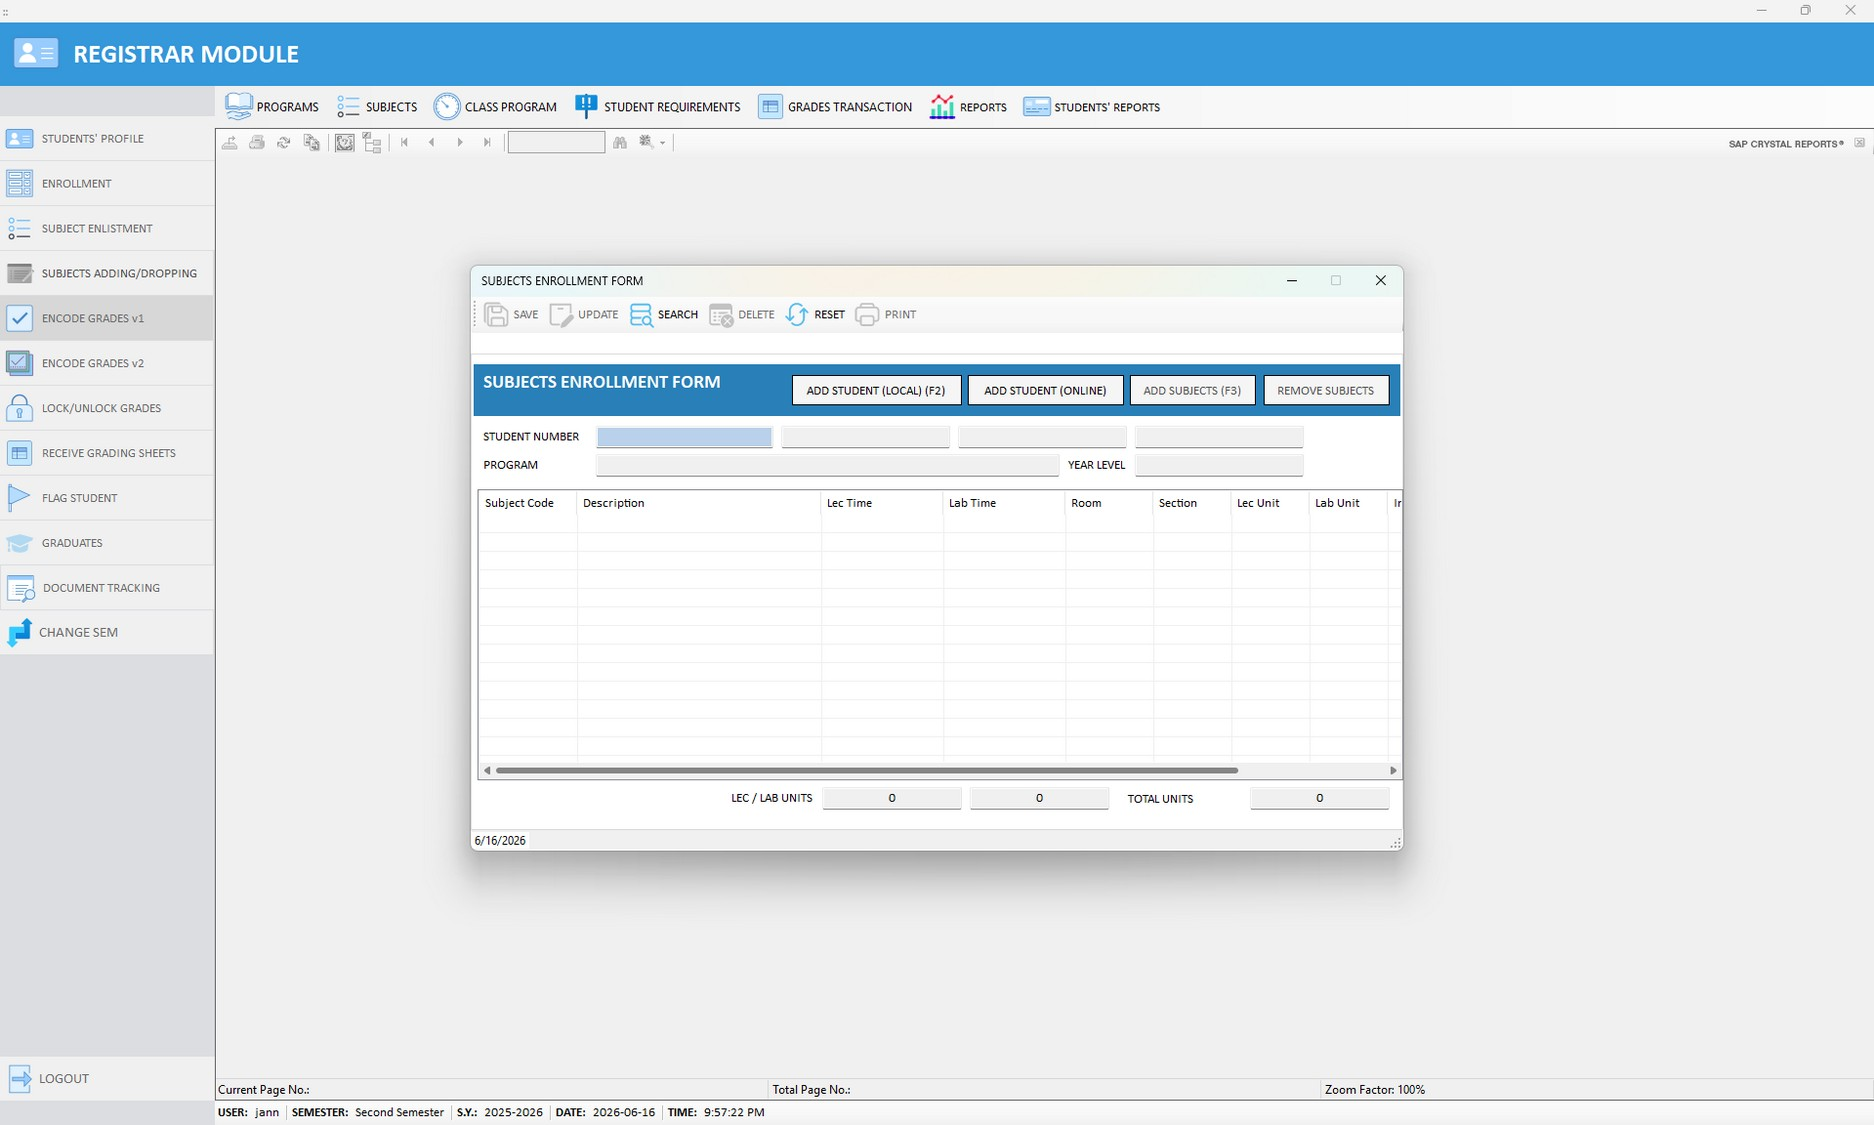Viewport: 1874px width, 1125px height.
Task: Close the Subjects Enrollment Form window
Action: point(1381,281)
